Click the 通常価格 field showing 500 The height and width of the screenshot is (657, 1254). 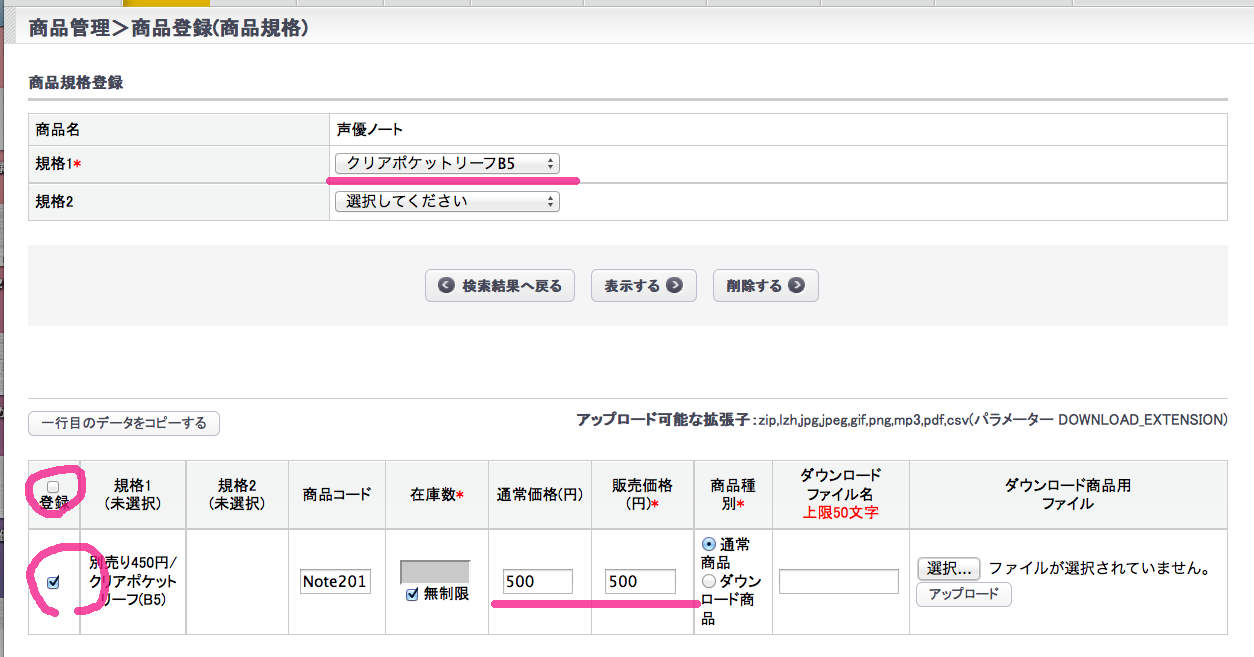click(538, 582)
